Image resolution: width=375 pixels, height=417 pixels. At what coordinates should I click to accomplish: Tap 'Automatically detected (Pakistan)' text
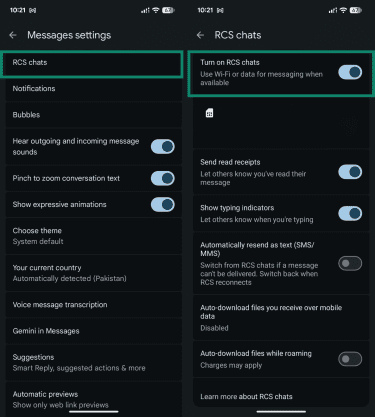coord(69,279)
